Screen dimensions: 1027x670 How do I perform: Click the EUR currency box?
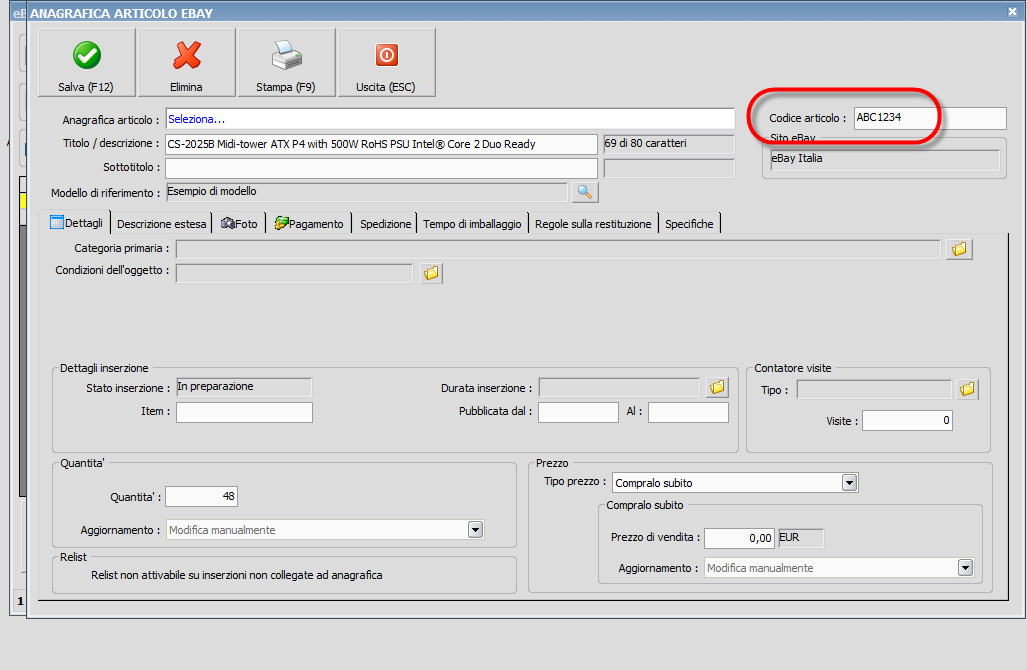point(800,538)
